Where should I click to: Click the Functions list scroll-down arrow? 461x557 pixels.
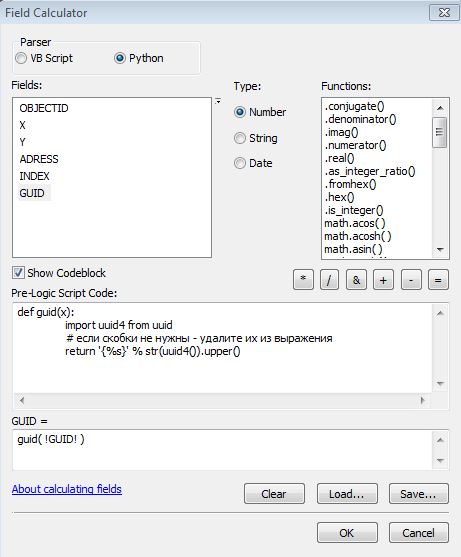click(440, 249)
